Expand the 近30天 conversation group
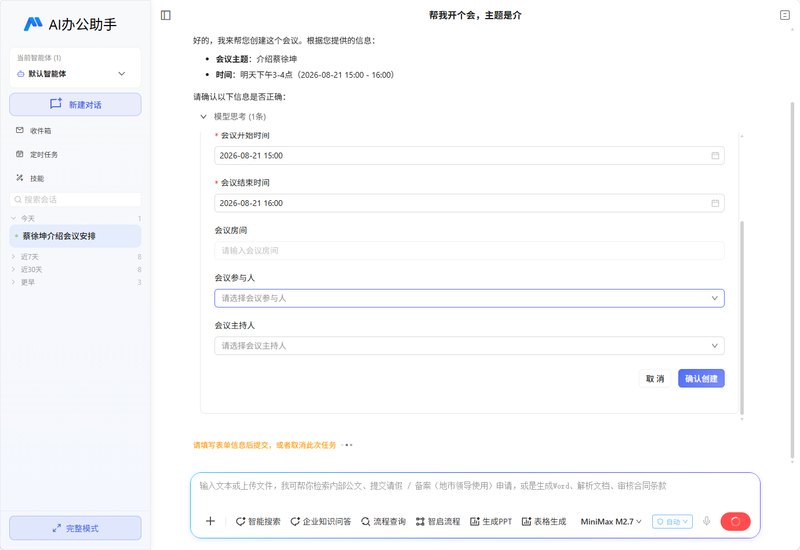 (x=76, y=269)
